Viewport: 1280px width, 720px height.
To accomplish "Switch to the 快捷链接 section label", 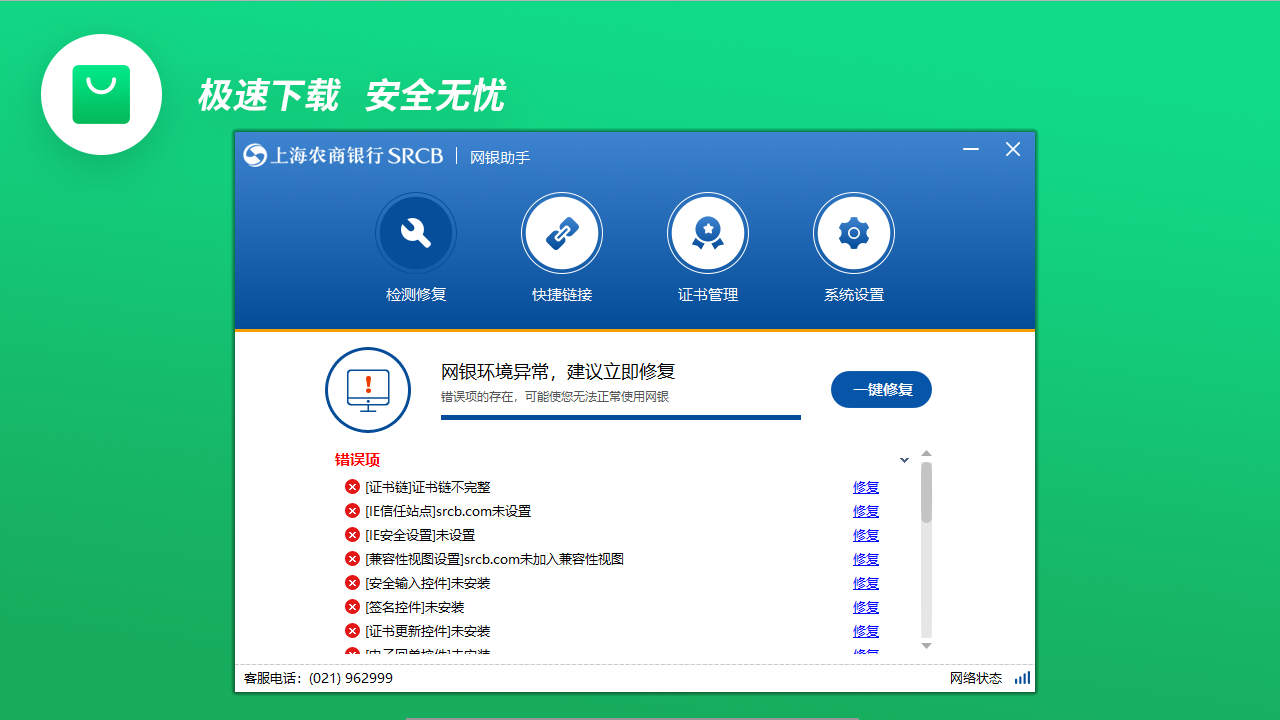I will click(x=562, y=295).
